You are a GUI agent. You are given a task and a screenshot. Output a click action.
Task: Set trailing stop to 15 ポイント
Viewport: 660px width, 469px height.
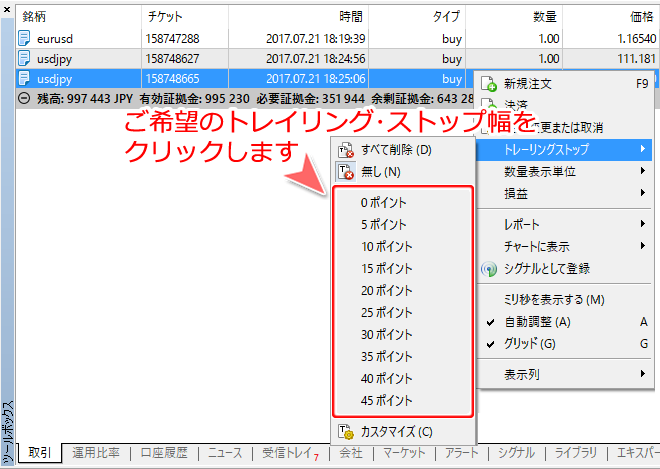click(x=403, y=269)
